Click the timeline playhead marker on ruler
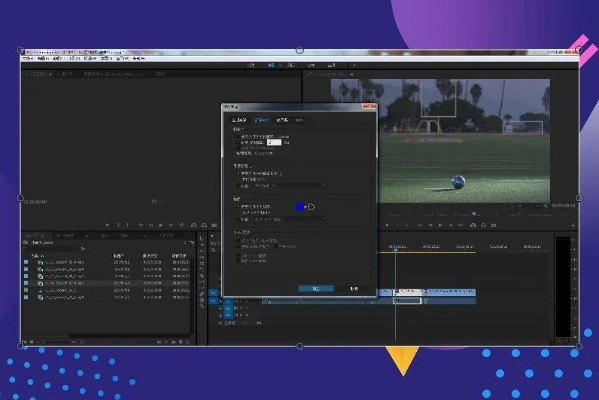This screenshot has height=400, width=599. [395, 249]
